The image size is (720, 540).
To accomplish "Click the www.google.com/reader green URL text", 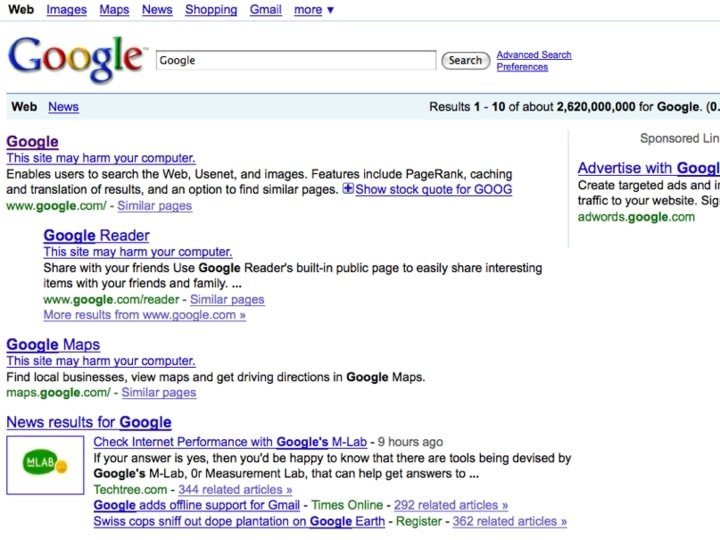I will click(111, 299).
